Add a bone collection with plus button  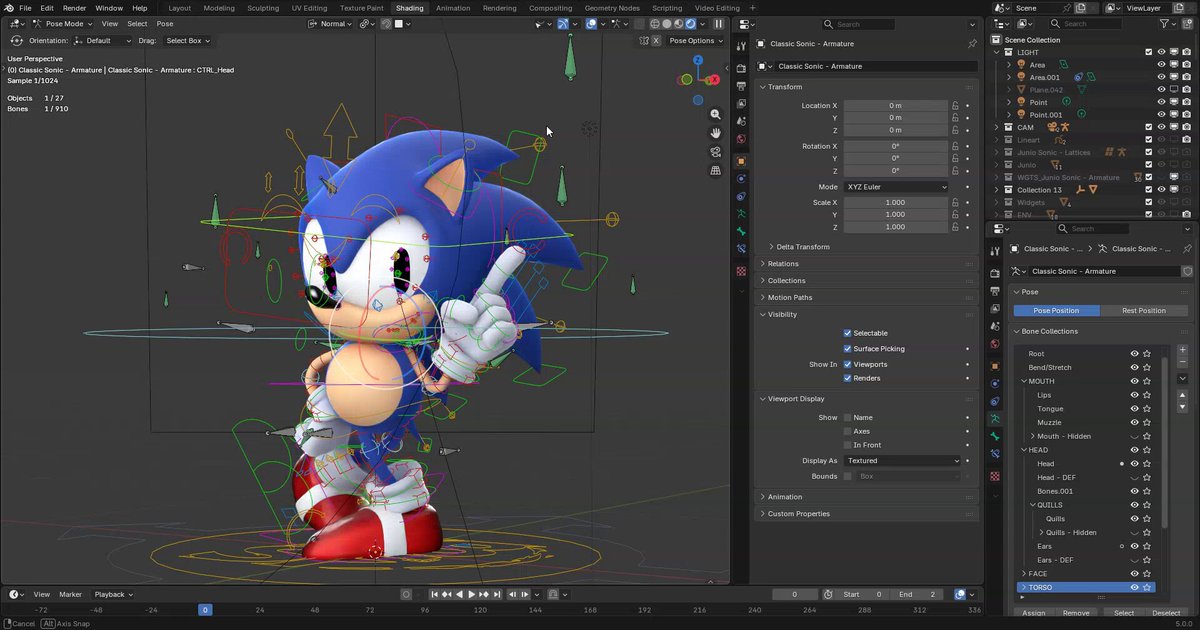(x=1183, y=350)
